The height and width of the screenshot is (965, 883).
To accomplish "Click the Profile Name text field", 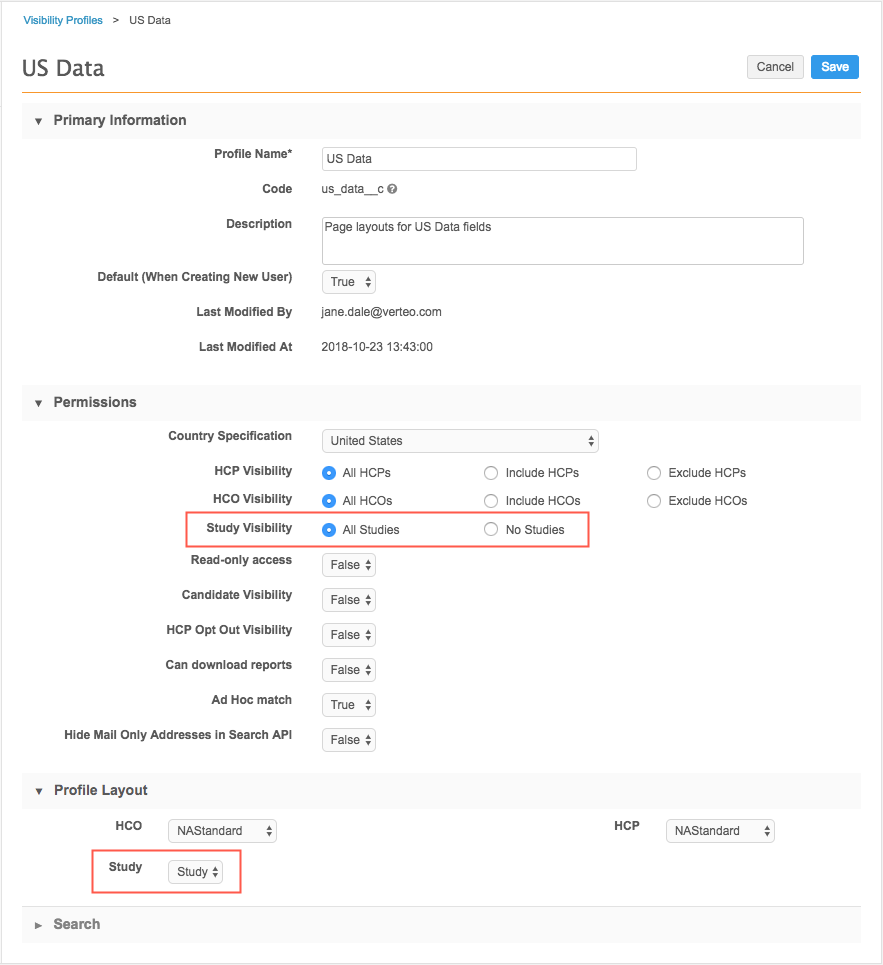I will click(x=479, y=159).
